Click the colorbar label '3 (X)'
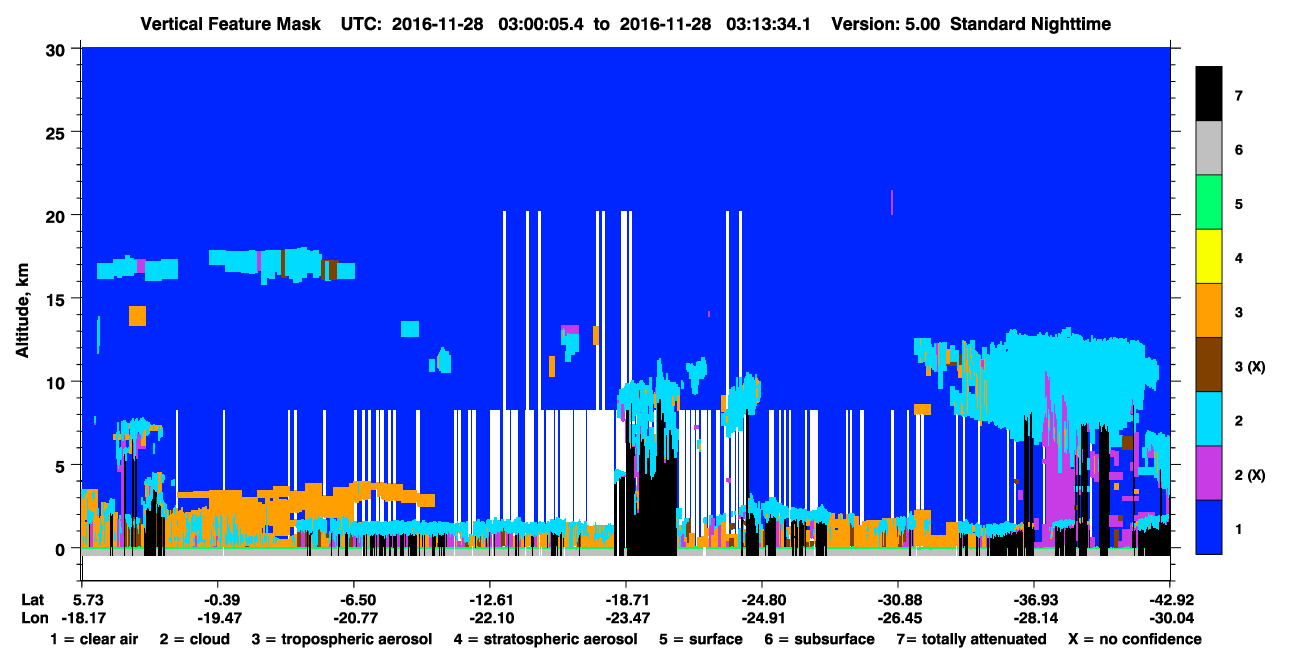 coord(1250,366)
